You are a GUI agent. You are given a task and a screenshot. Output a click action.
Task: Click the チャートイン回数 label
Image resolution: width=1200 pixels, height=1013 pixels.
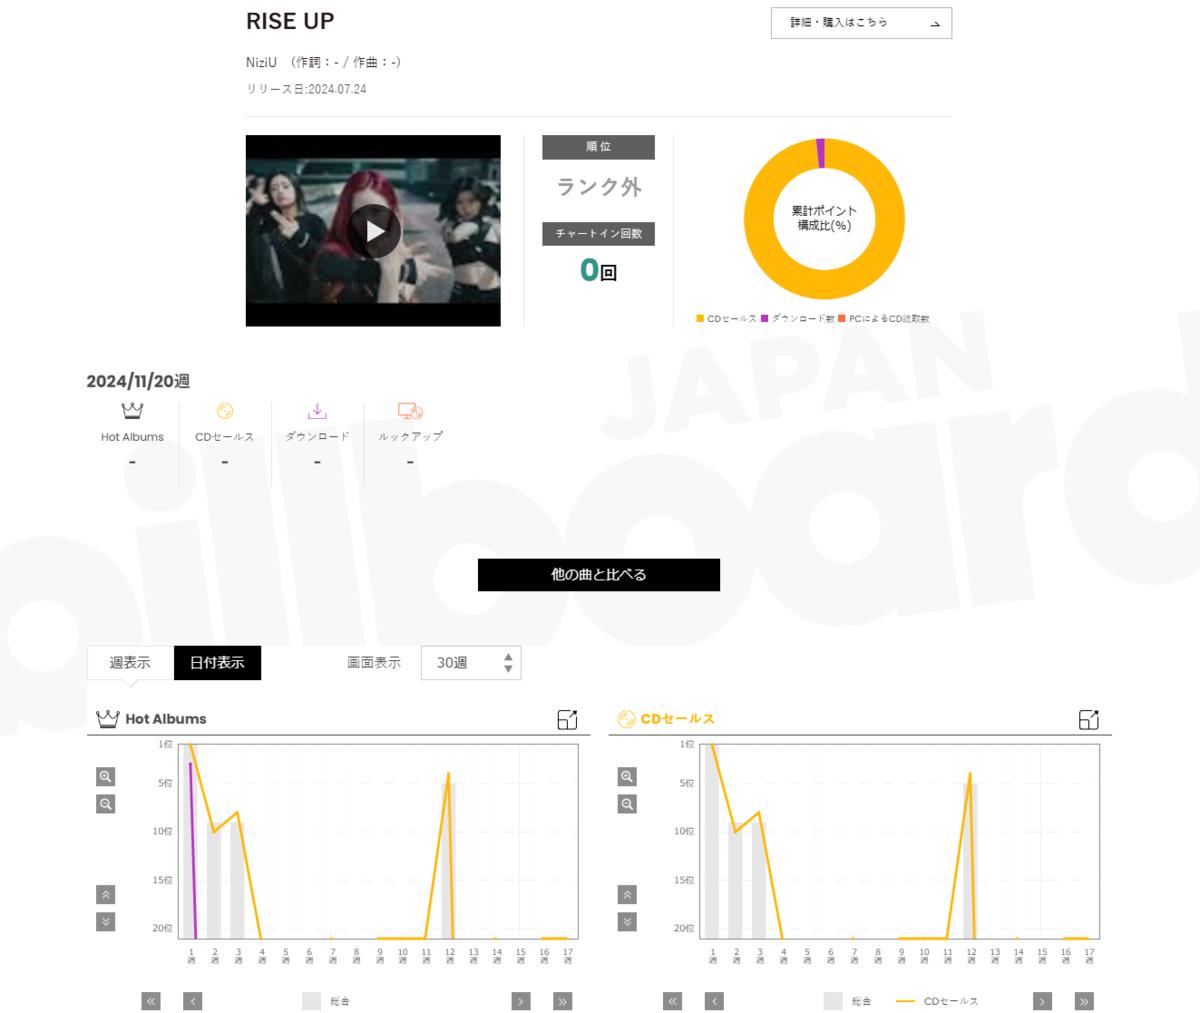(x=599, y=233)
